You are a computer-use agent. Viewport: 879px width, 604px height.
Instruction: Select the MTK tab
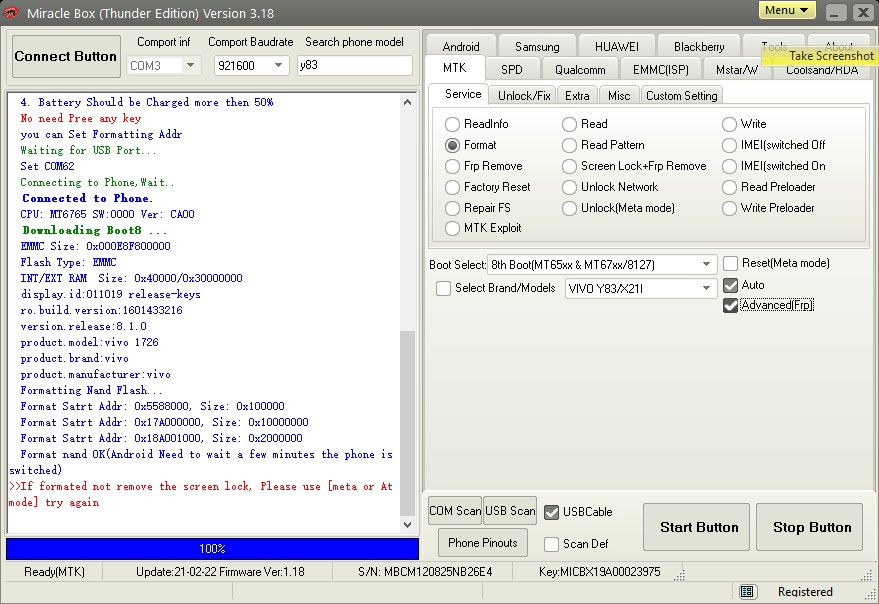(454, 68)
